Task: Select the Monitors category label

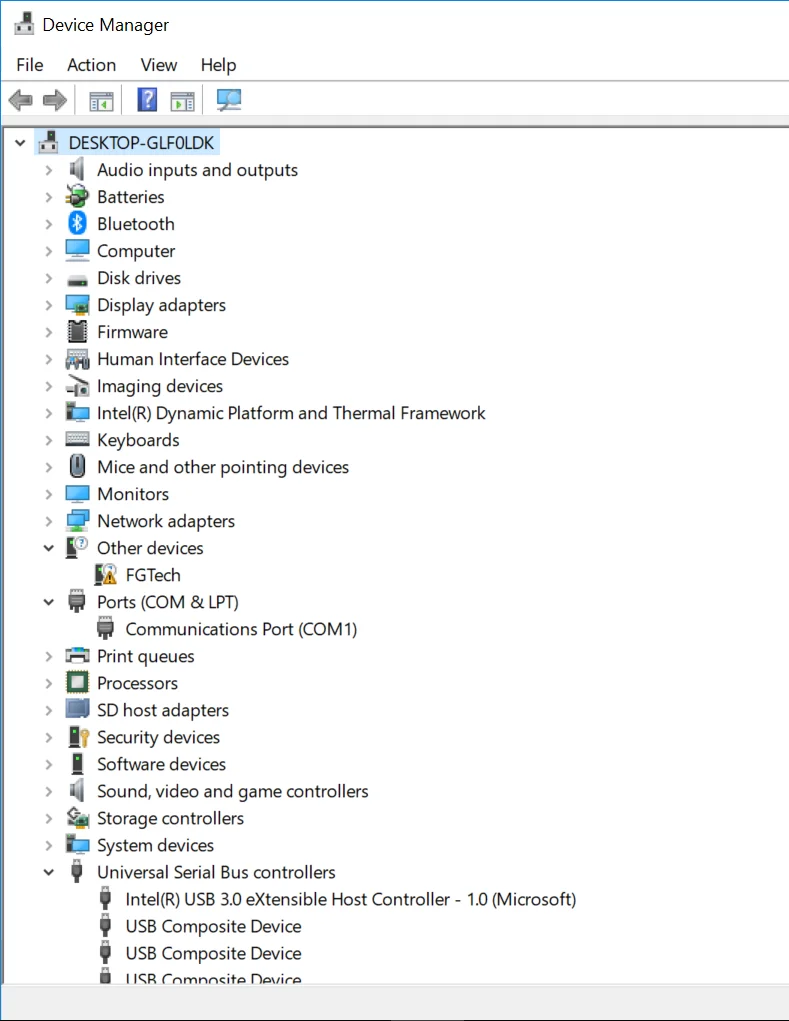Action: coord(133,494)
